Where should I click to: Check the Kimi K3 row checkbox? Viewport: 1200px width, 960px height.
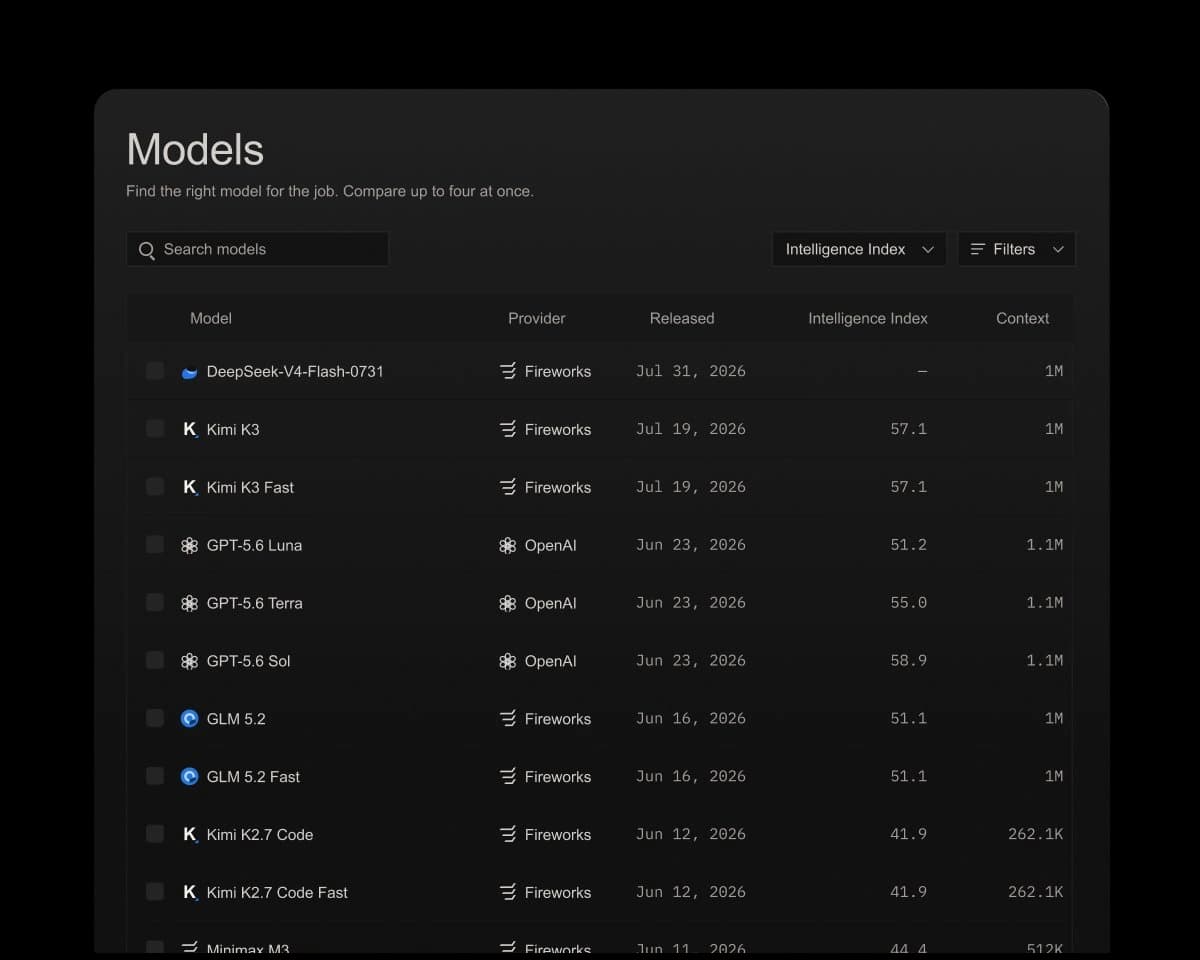tap(155, 429)
